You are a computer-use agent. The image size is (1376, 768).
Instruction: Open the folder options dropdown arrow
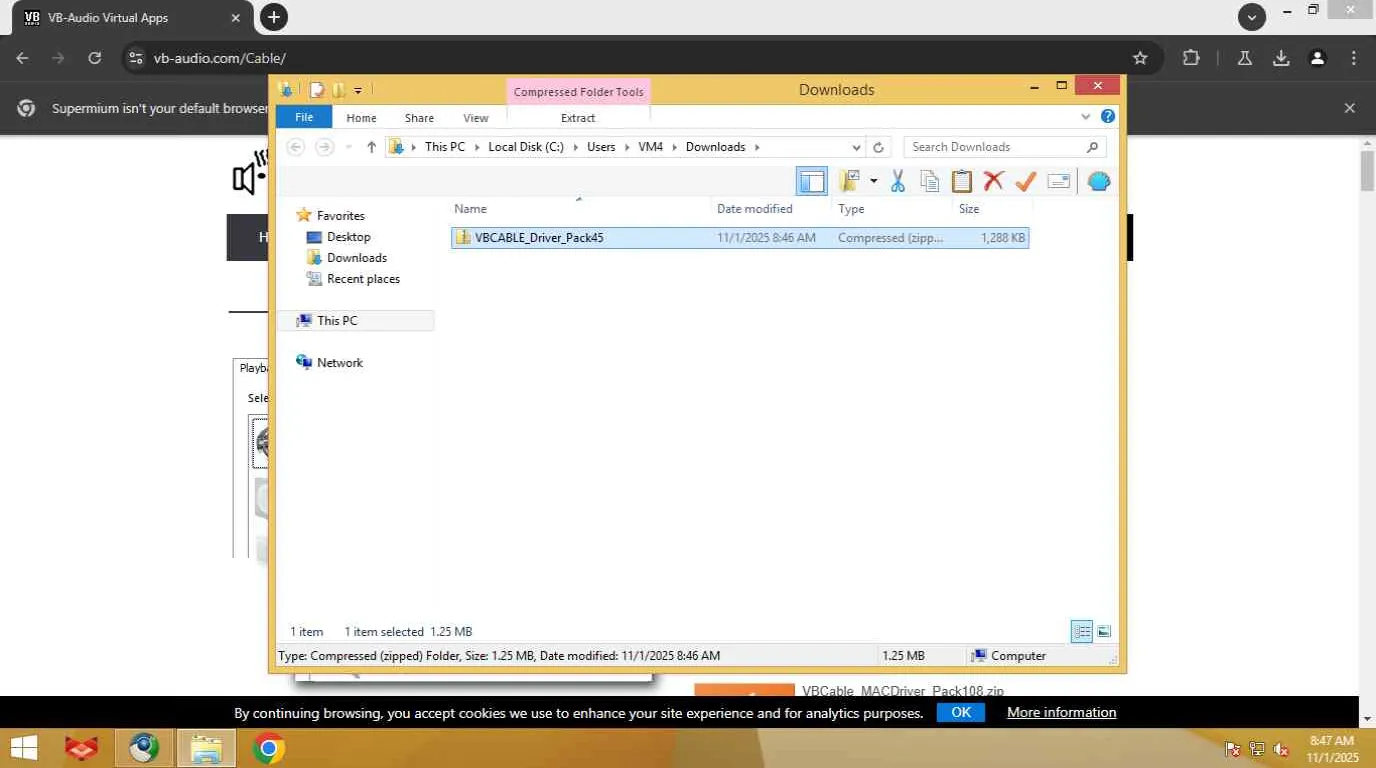coord(873,181)
